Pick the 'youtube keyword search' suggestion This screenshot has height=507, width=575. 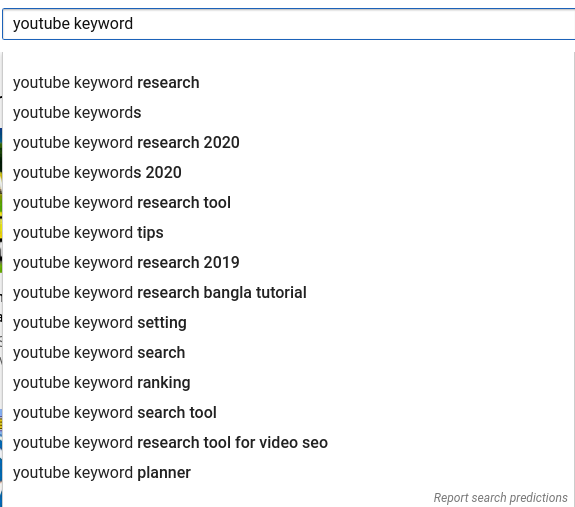[289, 353]
